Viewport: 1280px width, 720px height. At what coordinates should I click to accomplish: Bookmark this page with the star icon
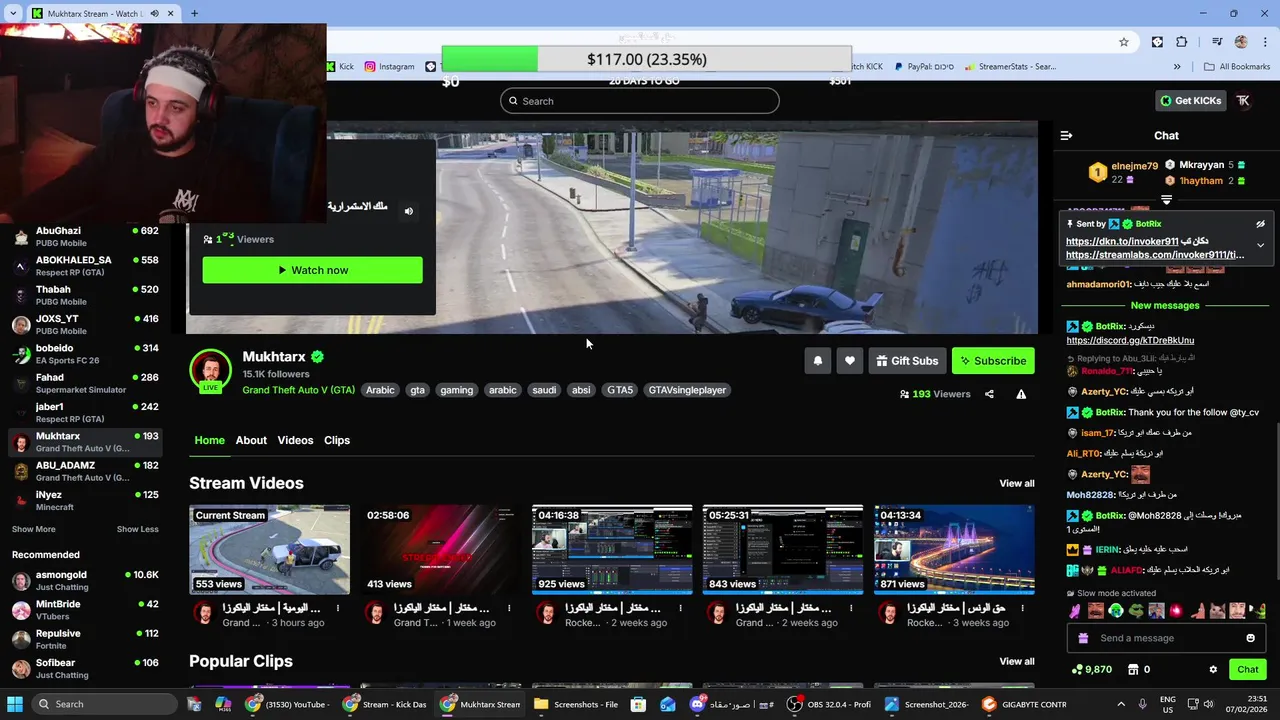point(1124,42)
